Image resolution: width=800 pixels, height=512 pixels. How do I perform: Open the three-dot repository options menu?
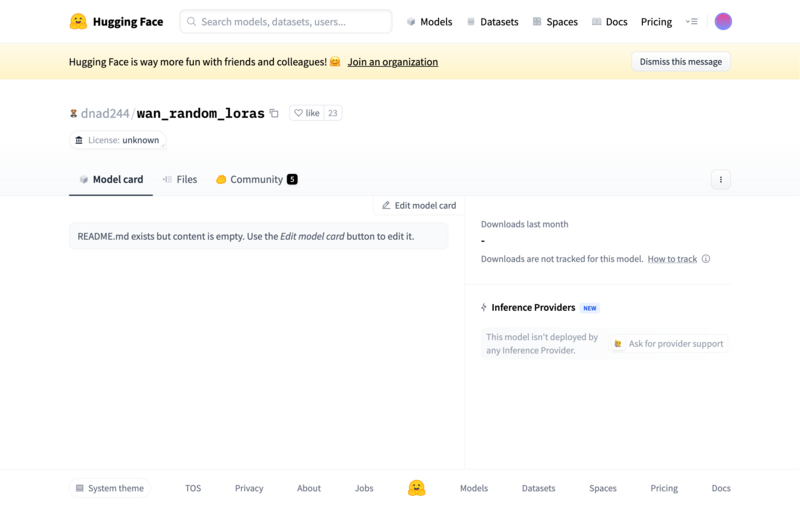point(720,180)
